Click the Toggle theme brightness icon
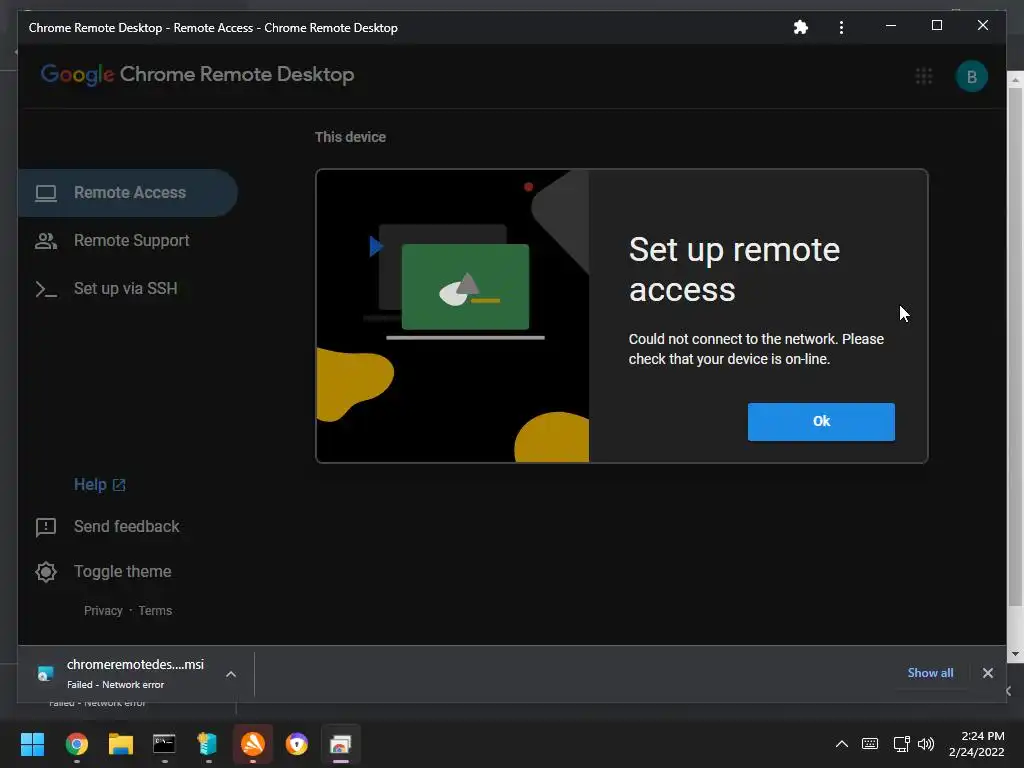This screenshot has width=1024, height=768. (x=46, y=572)
